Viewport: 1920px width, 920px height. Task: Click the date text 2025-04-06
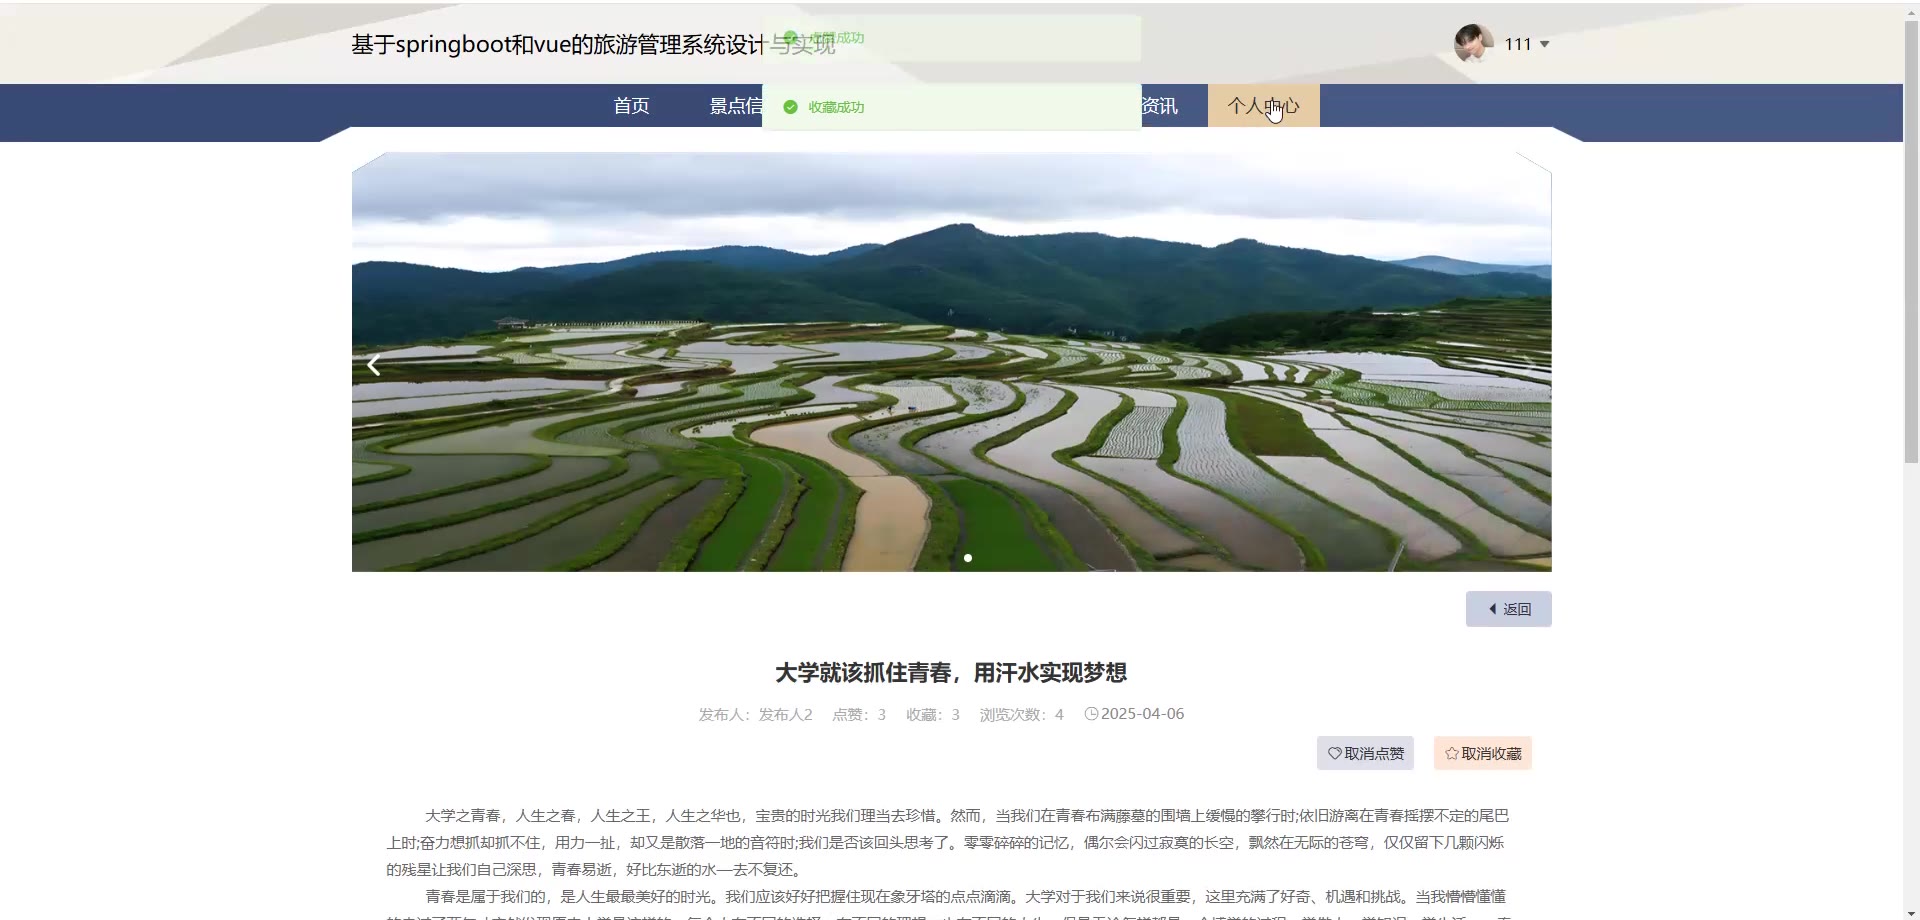pyautogui.click(x=1142, y=714)
